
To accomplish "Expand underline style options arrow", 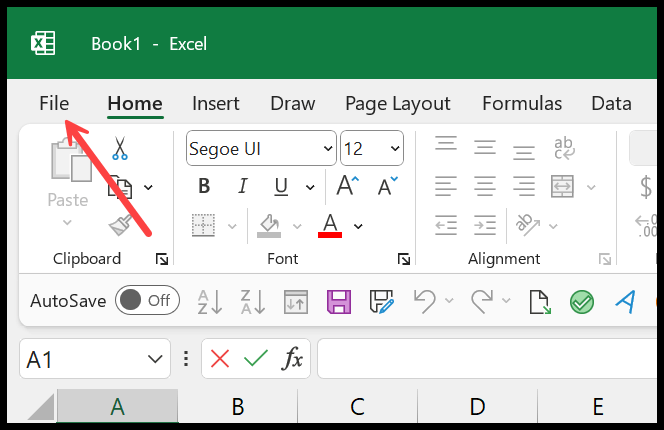I will click(x=310, y=187).
